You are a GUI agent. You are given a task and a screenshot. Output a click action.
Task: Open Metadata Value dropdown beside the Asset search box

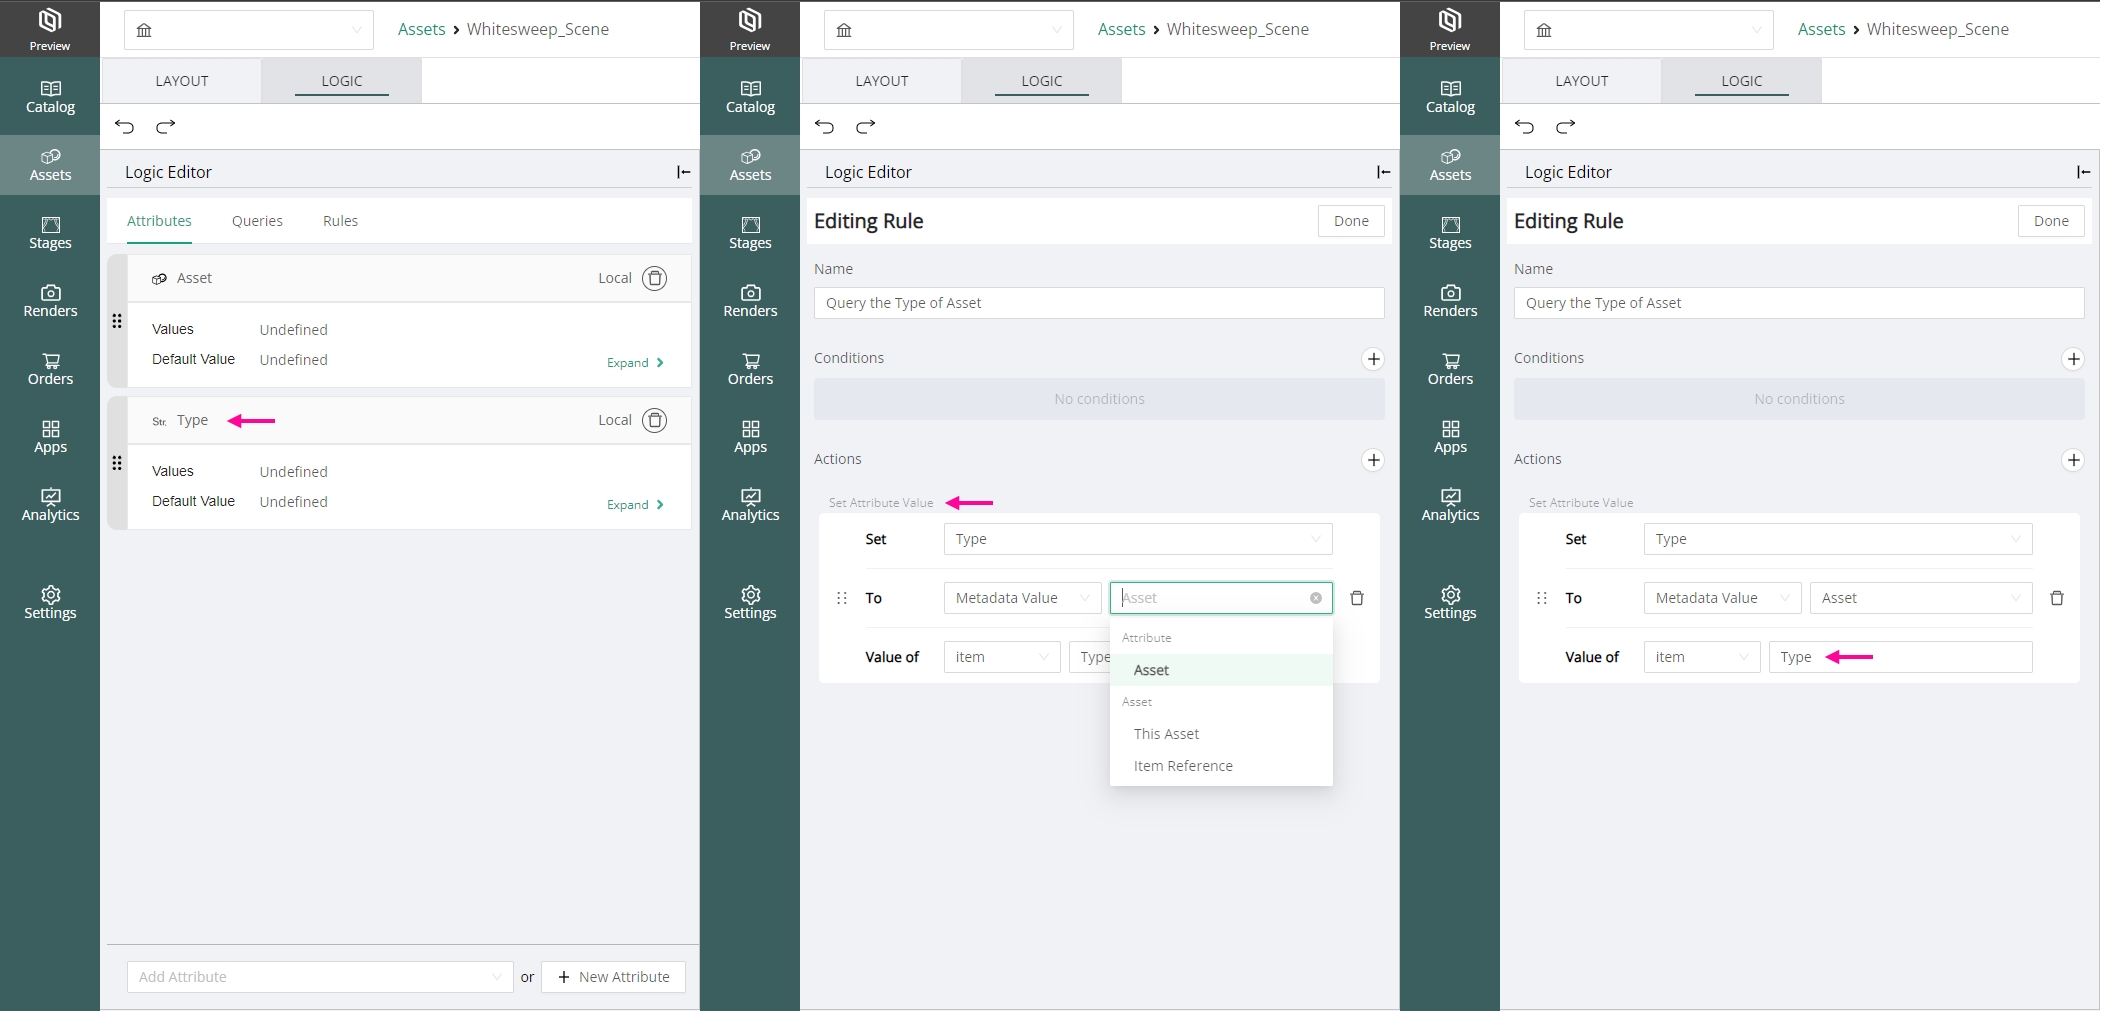point(1021,598)
